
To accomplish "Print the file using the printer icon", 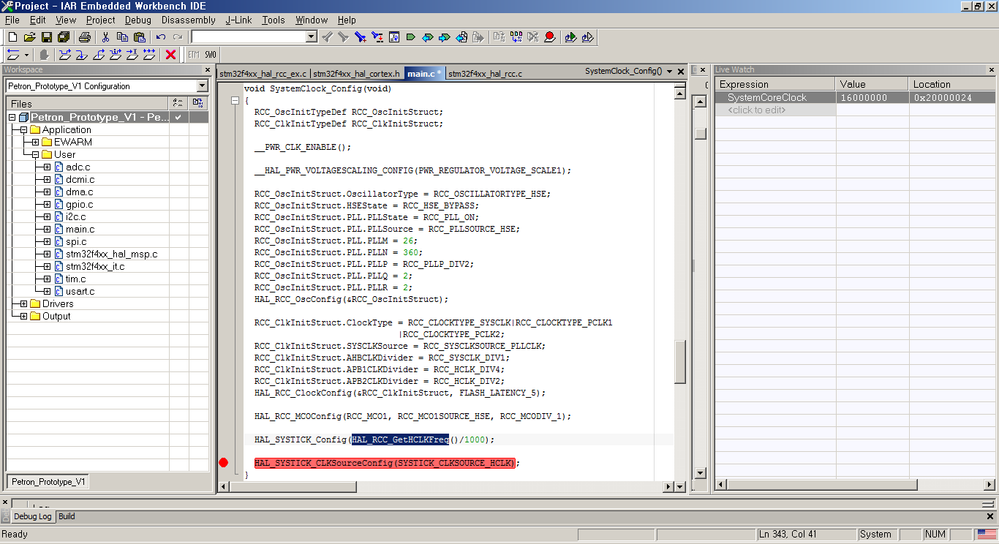I will [84, 37].
